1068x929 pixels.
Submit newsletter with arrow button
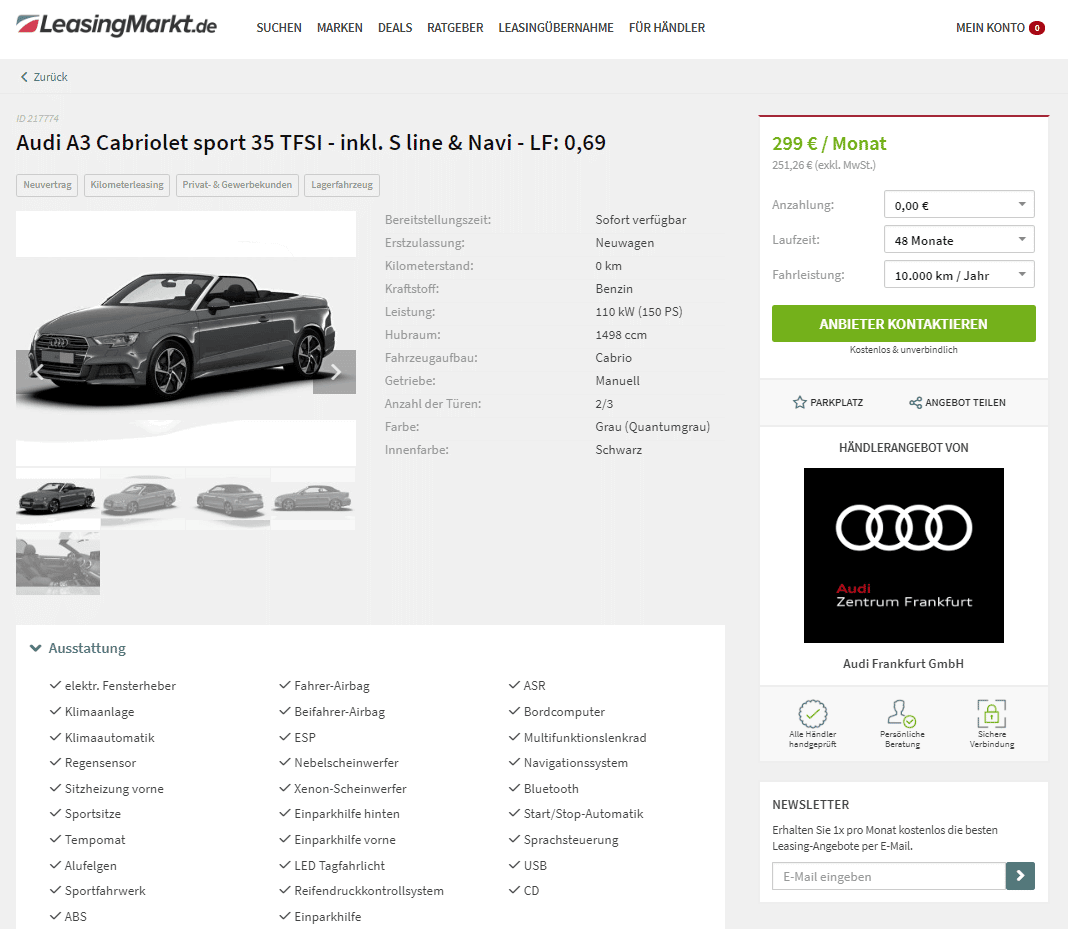pos(1020,877)
